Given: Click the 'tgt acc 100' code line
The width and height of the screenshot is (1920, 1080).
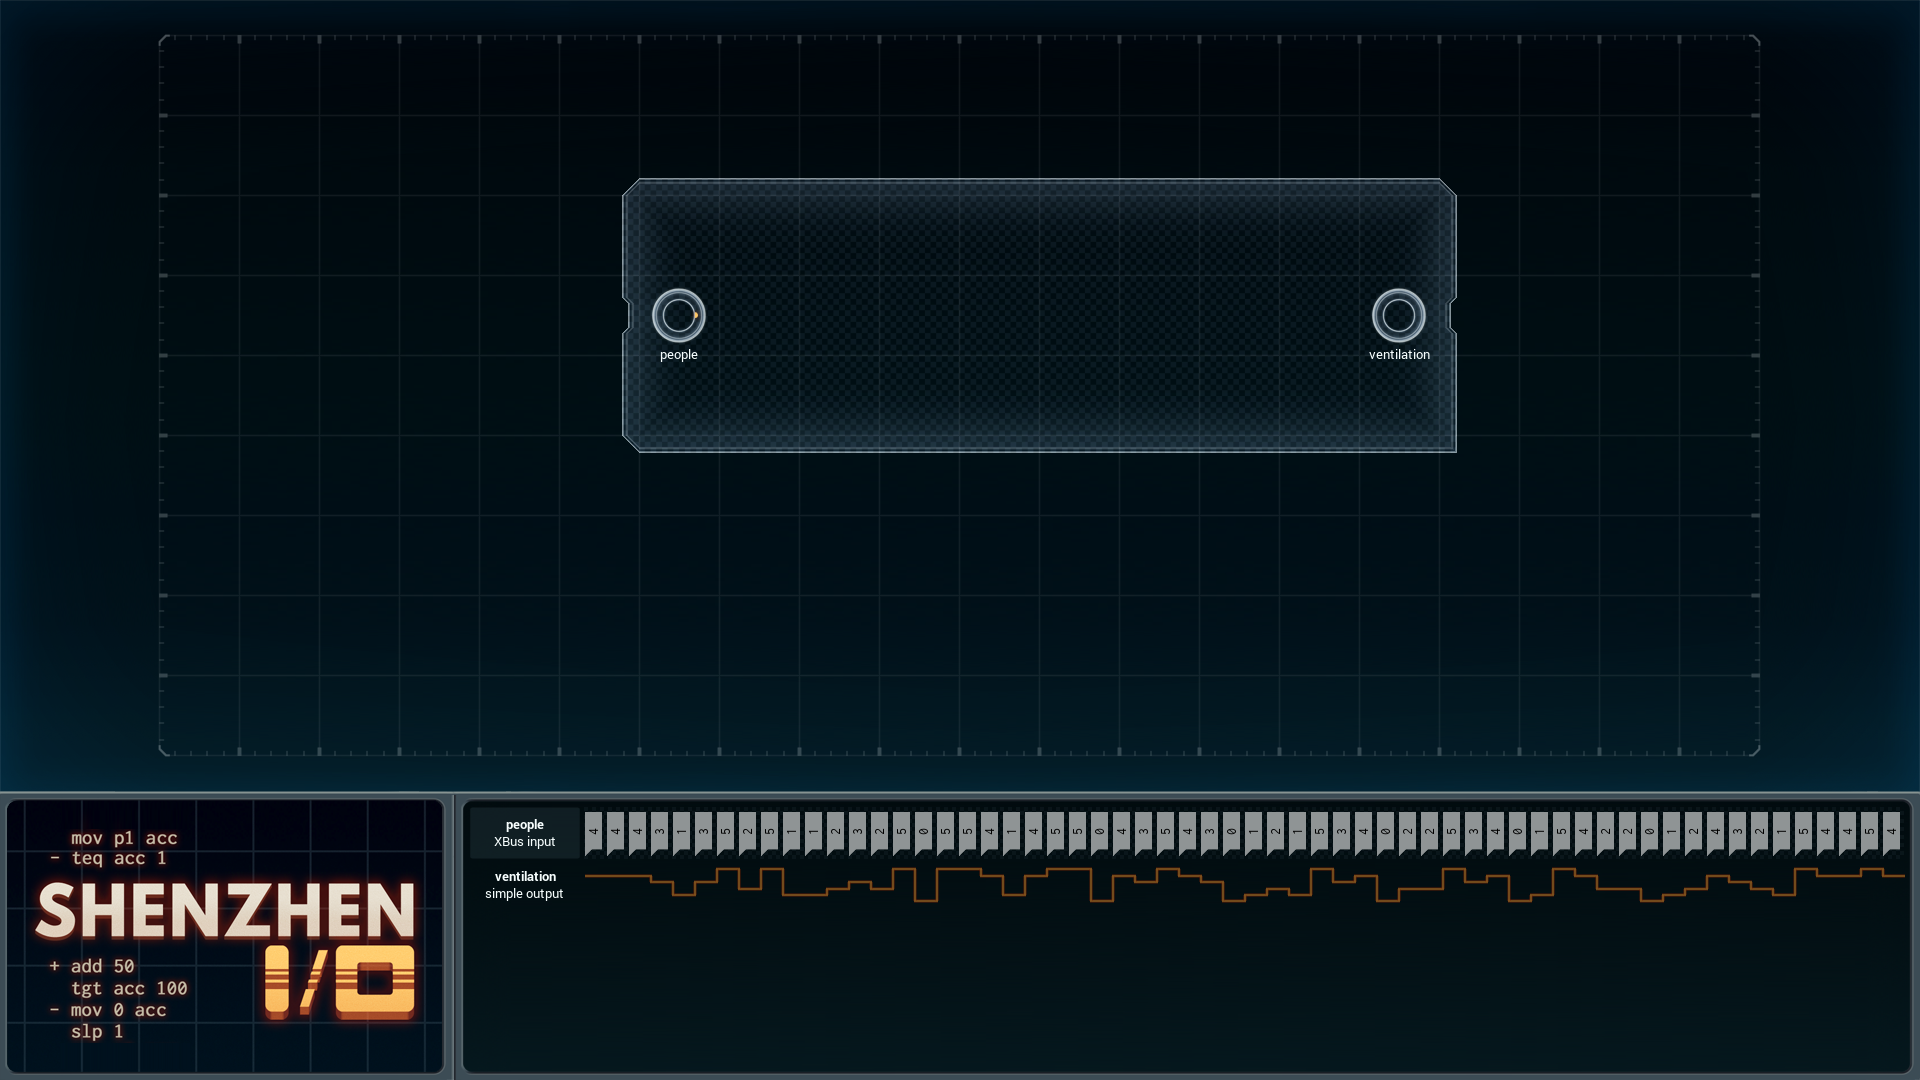Looking at the screenshot, I should (x=129, y=988).
